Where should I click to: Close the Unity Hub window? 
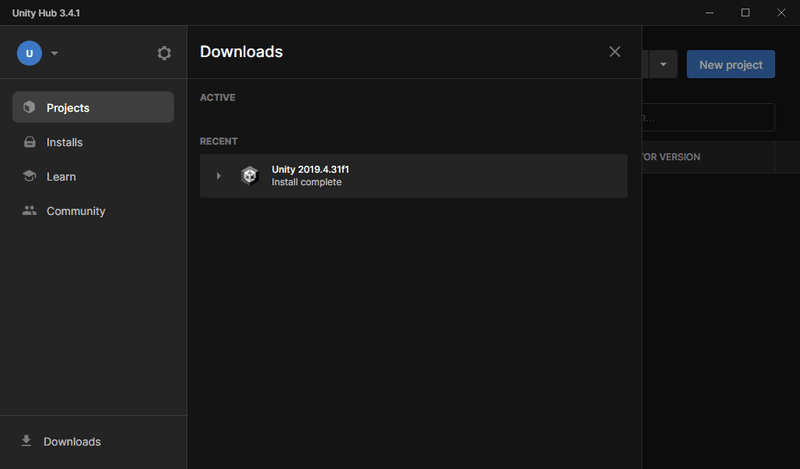click(781, 13)
